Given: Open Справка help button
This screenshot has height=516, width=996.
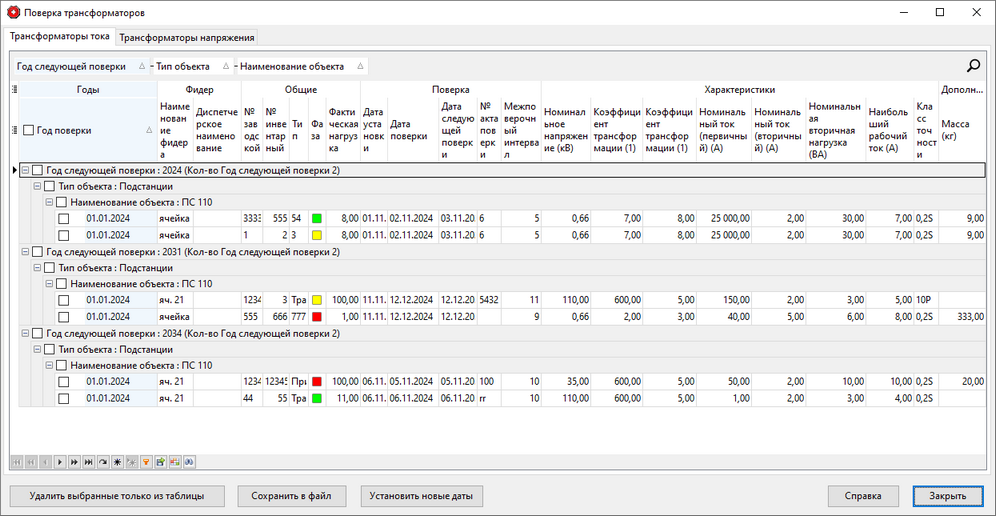Looking at the screenshot, I should click(863, 496).
